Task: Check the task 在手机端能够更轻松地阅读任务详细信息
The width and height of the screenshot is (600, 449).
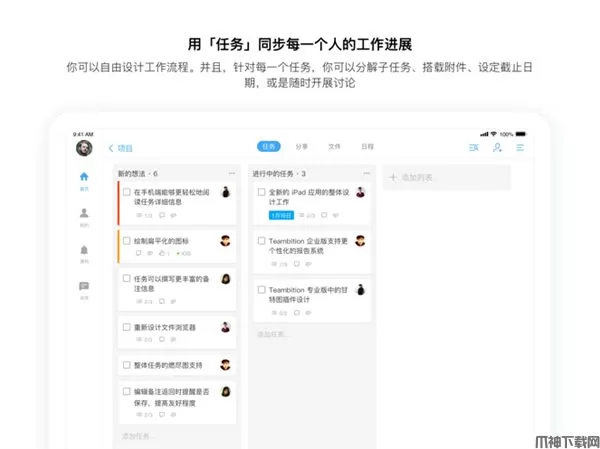Action: 127,192
